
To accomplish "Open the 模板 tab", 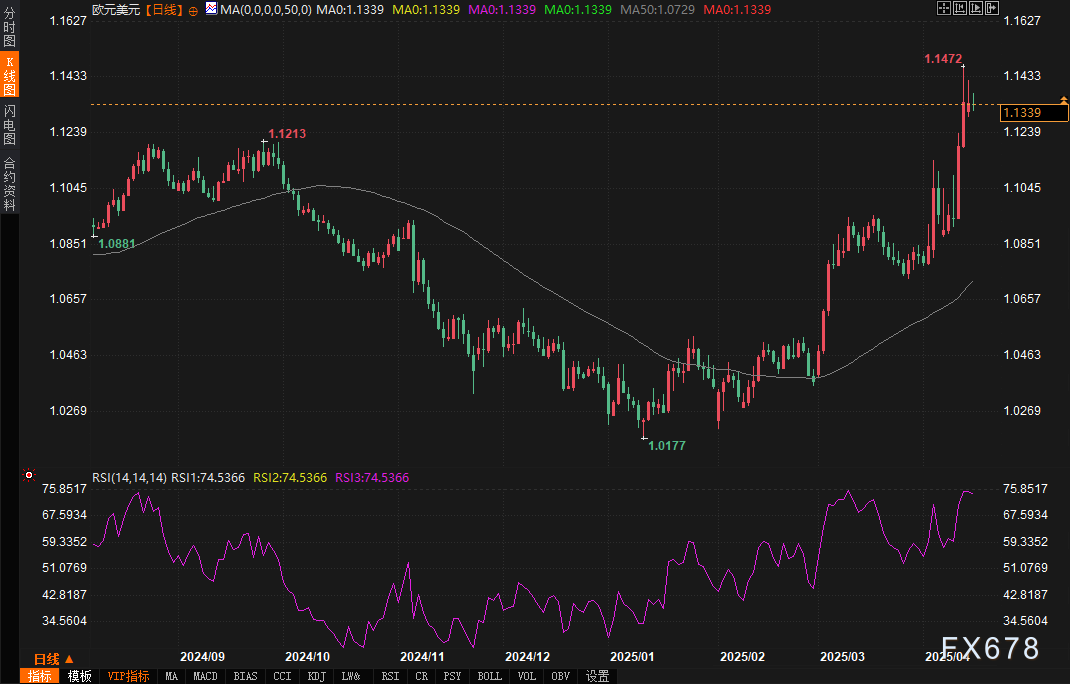I will pyautogui.click(x=80, y=676).
